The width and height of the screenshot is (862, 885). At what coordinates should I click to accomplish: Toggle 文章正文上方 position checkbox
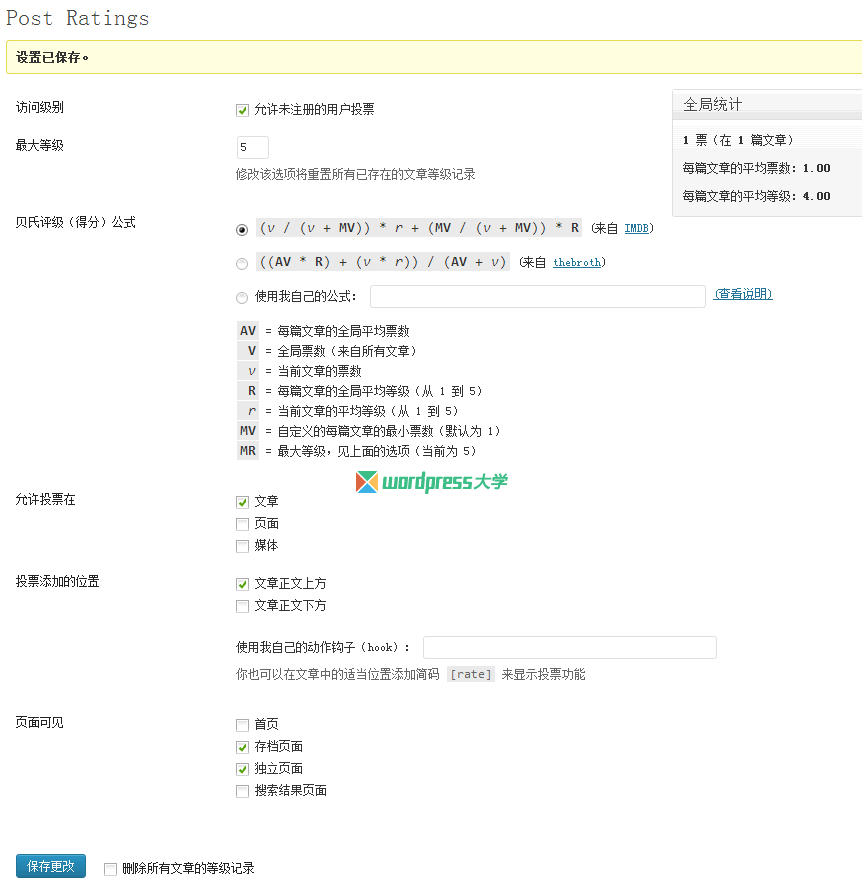pos(242,584)
